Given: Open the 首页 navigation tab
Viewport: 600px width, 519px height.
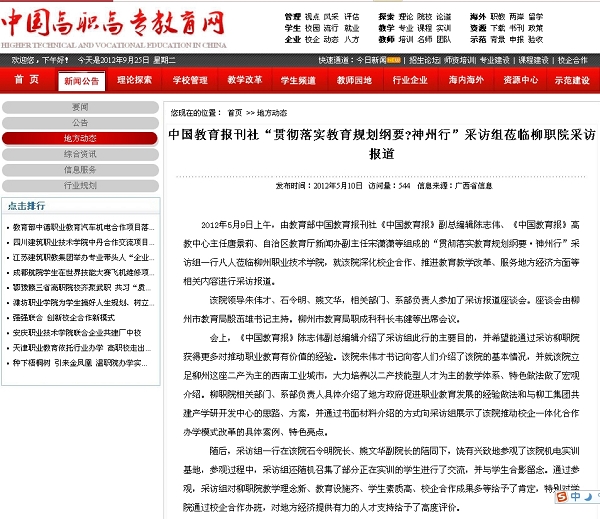Looking at the screenshot, I should point(27,80).
